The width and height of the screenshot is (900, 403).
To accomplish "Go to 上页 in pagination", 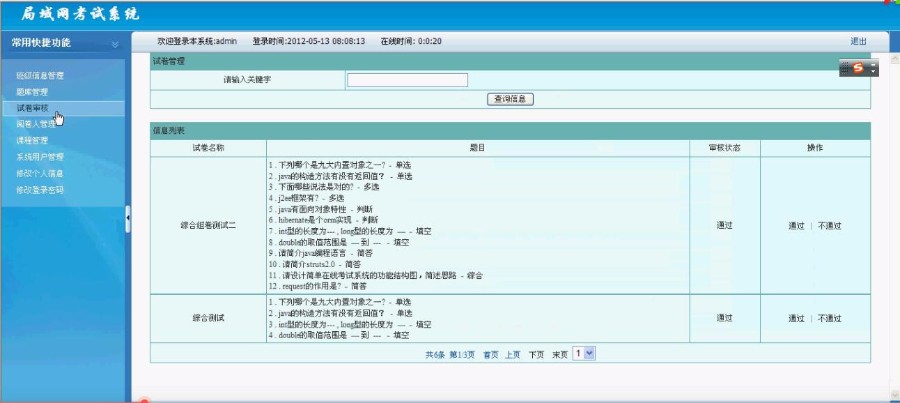I will (x=513, y=355).
